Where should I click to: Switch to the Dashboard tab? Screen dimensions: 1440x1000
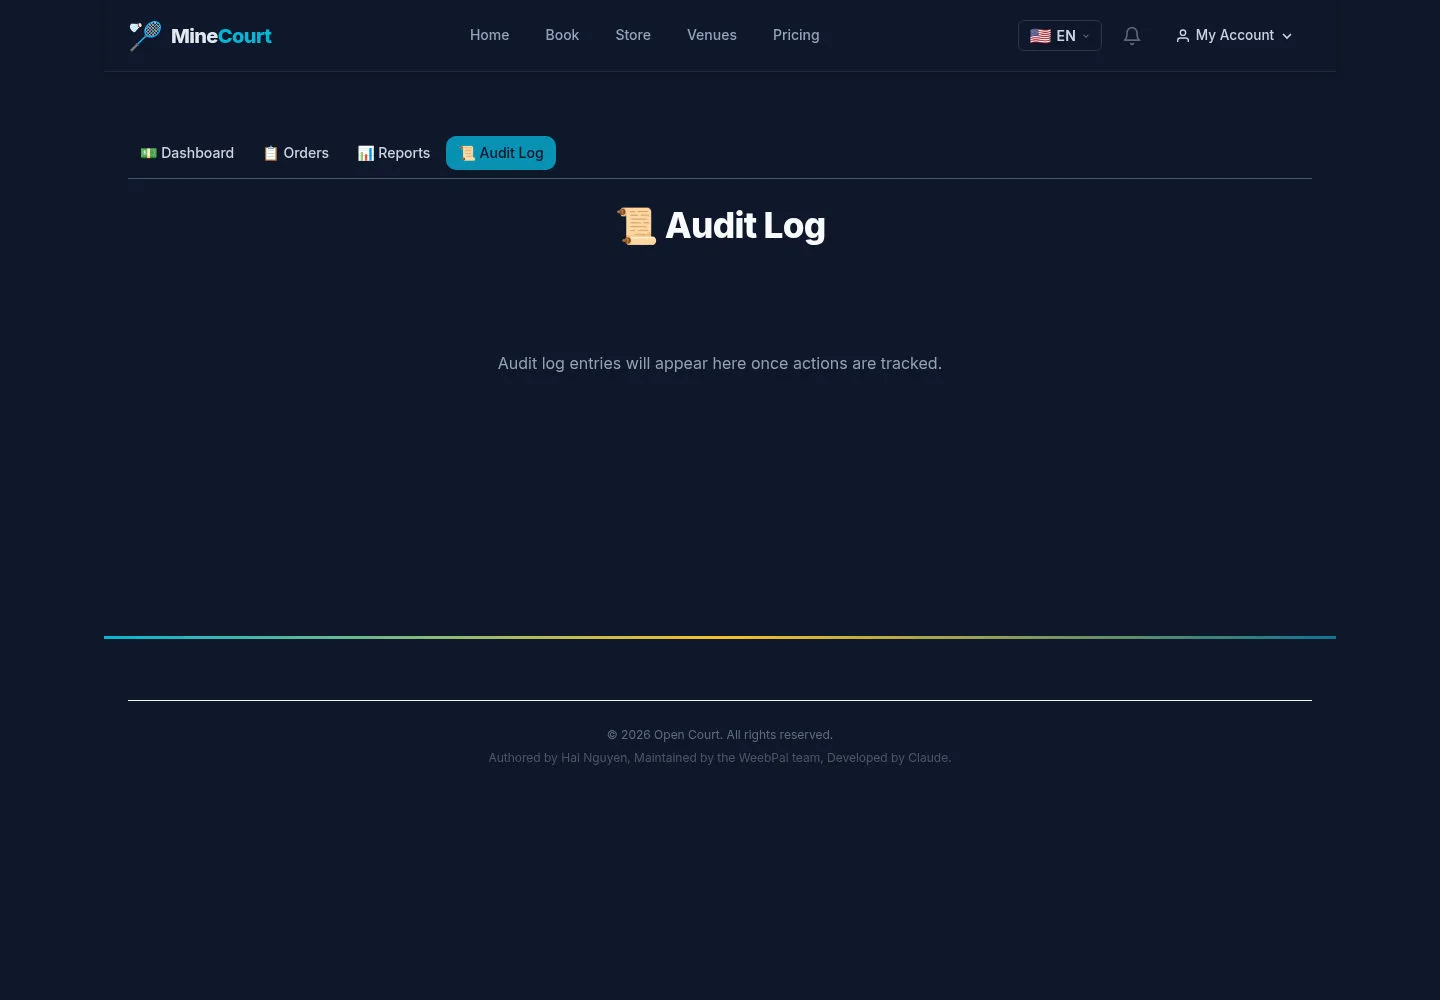(187, 153)
